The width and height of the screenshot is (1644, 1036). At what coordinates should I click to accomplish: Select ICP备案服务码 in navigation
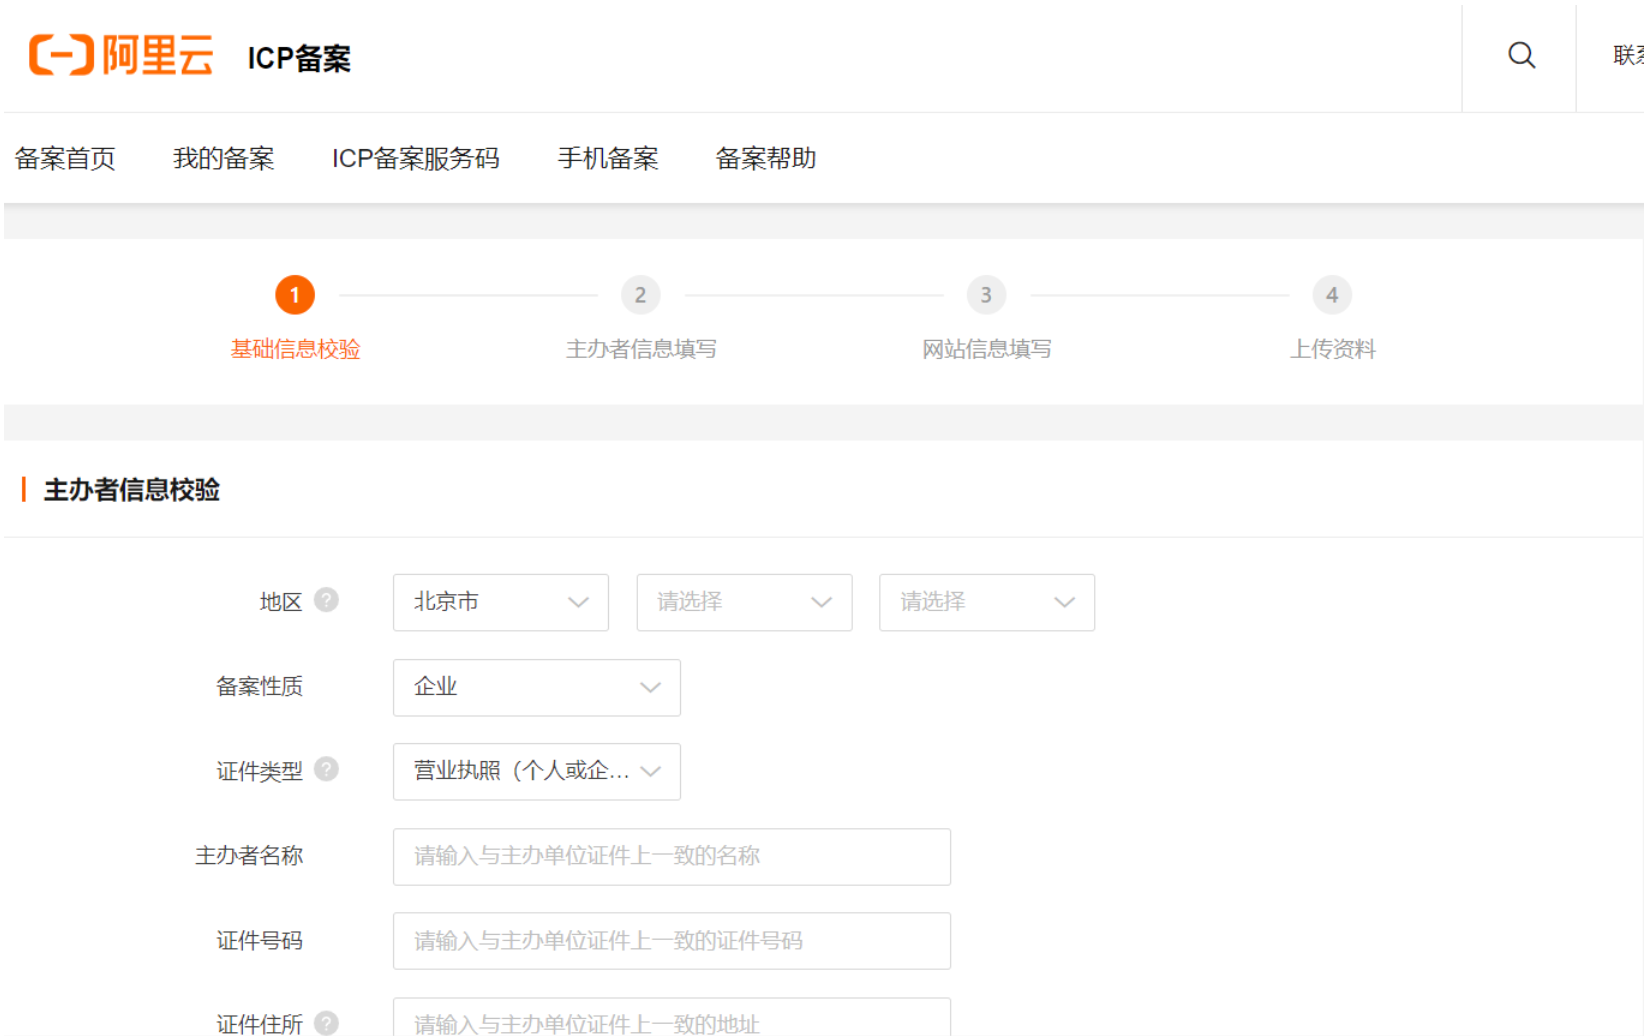click(x=415, y=158)
